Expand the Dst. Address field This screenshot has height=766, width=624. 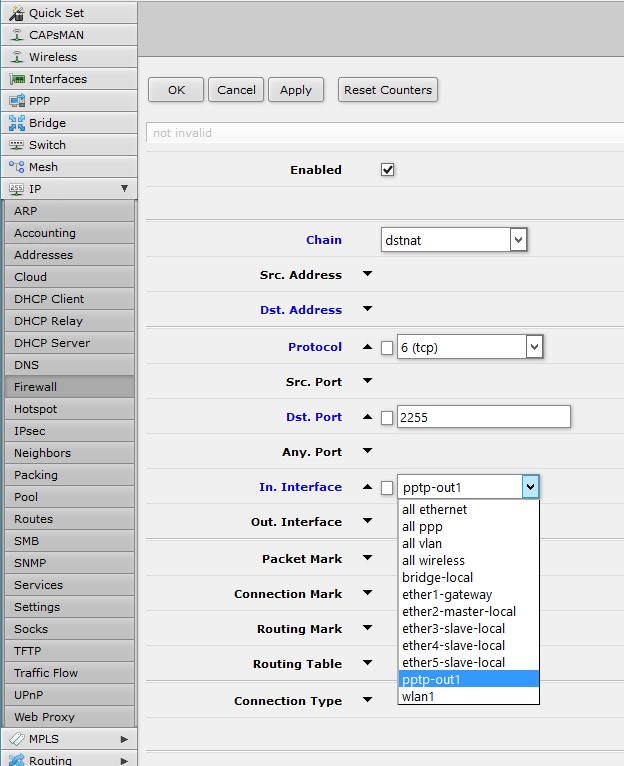click(x=367, y=309)
